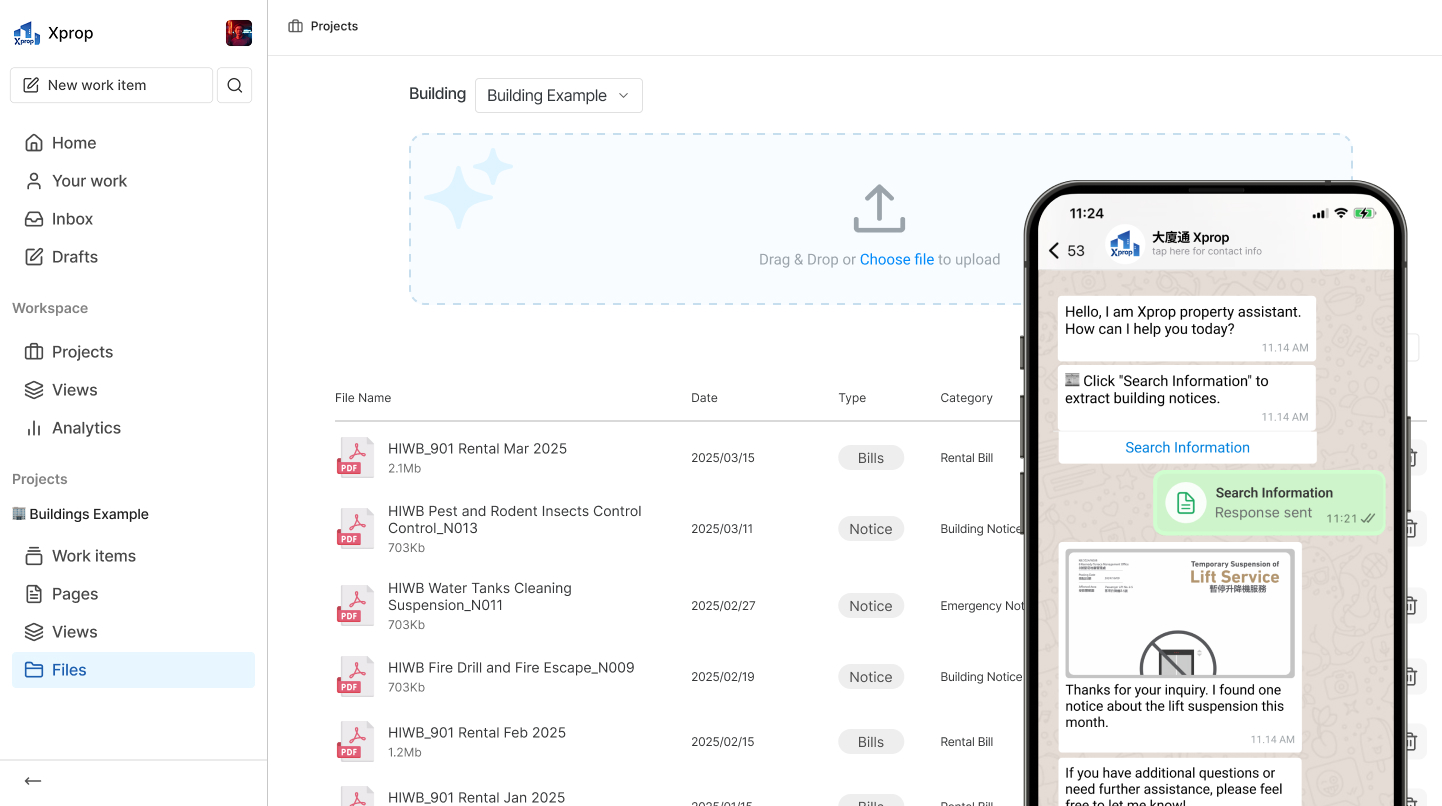Open HIWB Water Tanks Cleaning Suspension_N011
The image size is (1442, 806).
[x=480, y=596]
